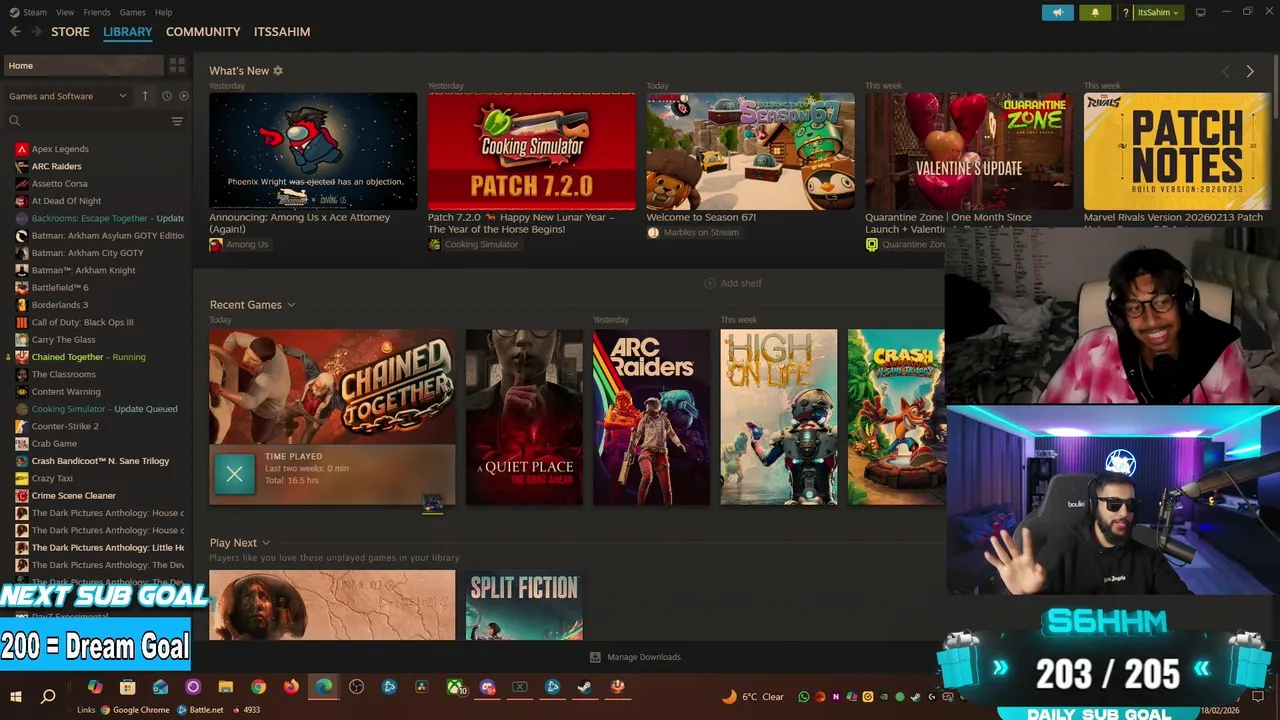Click the Apex Legends game icon in list
1280x720 pixels.
coord(22,149)
